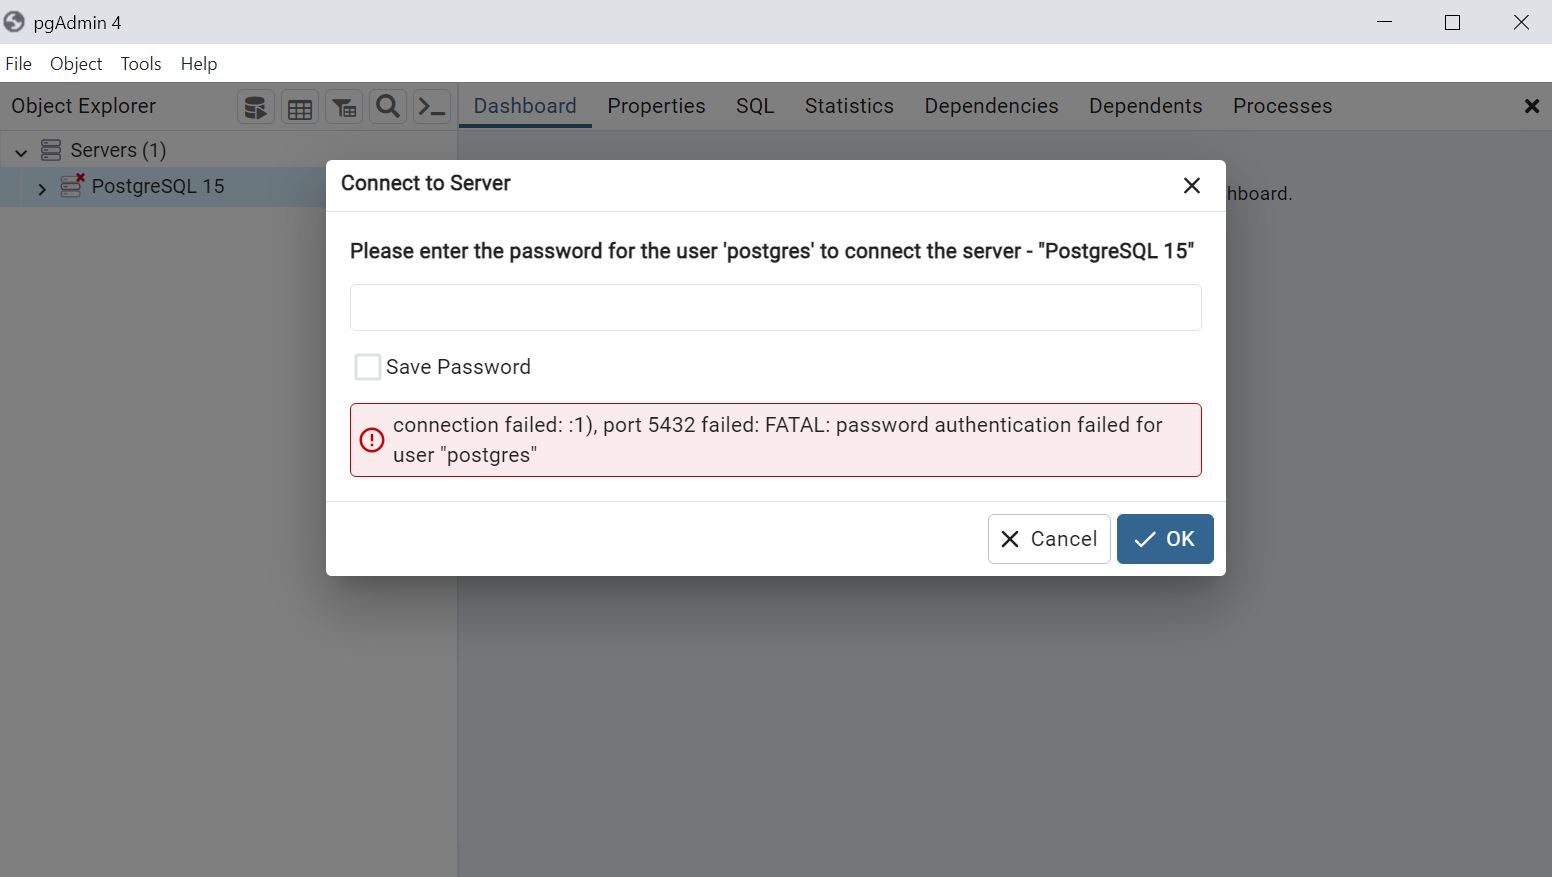The image size is (1552, 877).
Task: Cancel the server connection dialog
Action: click(x=1049, y=539)
